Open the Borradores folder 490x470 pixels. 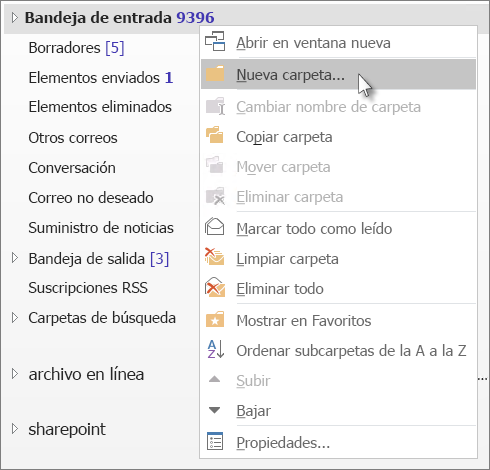point(76,48)
